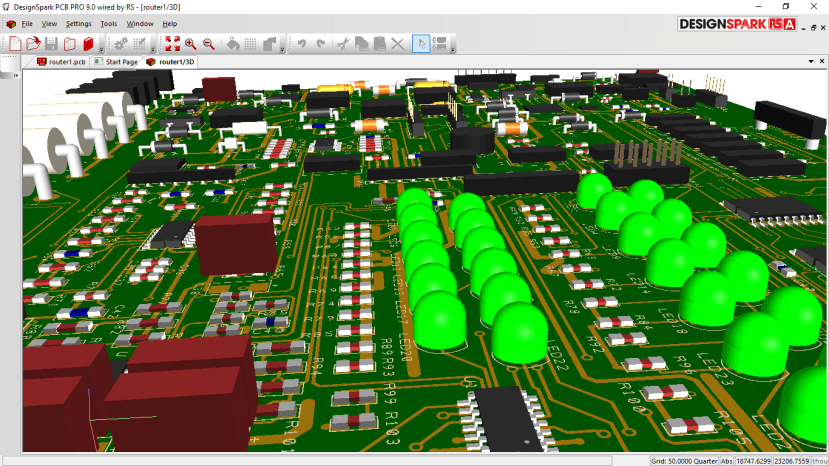Open a file with the Open folder icon
Viewport: 829px width, 466px height.
pyautogui.click(x=33, y=44)
